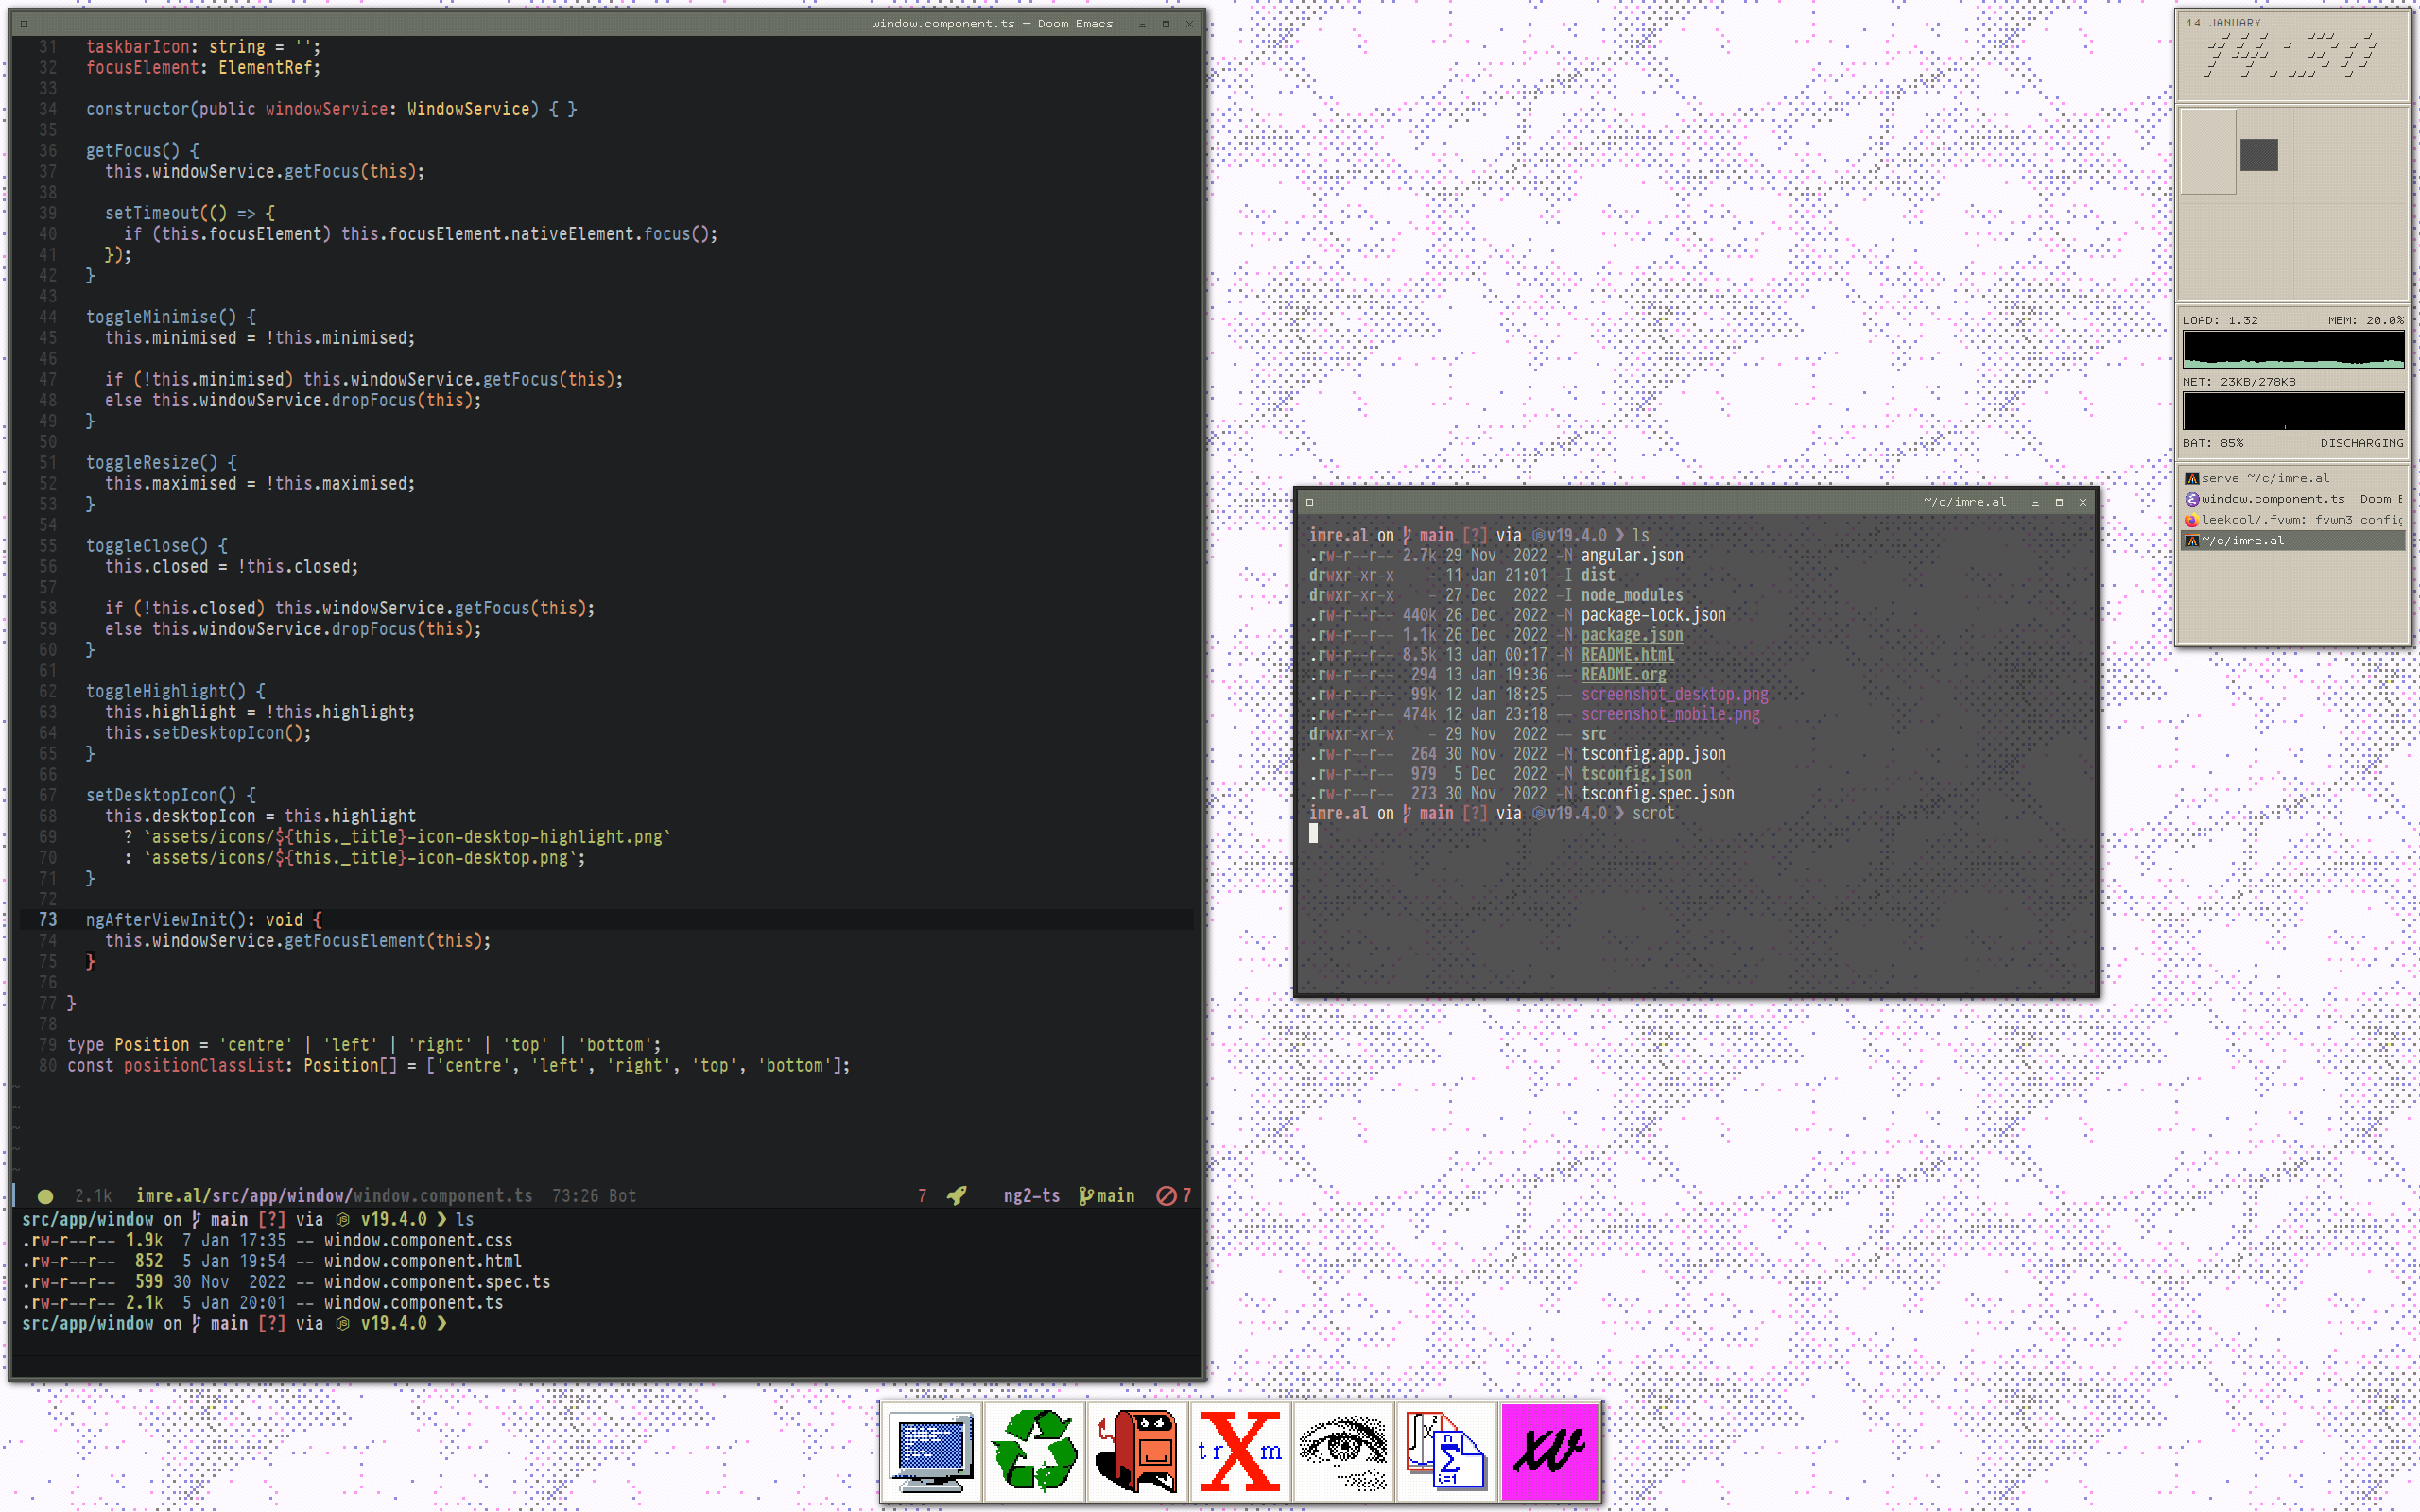Click the ng2-ts major mode label
The width and height of the screenshot is (2420, 1512).
point(1031,1195)
